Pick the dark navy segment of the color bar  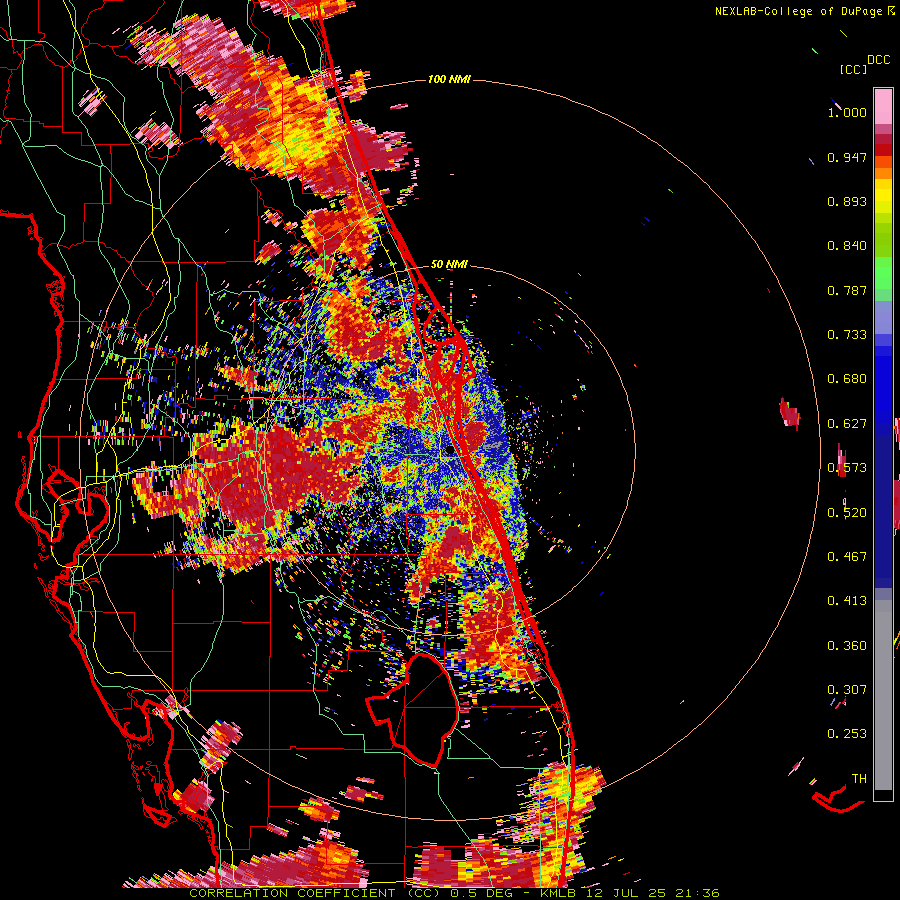883,511
